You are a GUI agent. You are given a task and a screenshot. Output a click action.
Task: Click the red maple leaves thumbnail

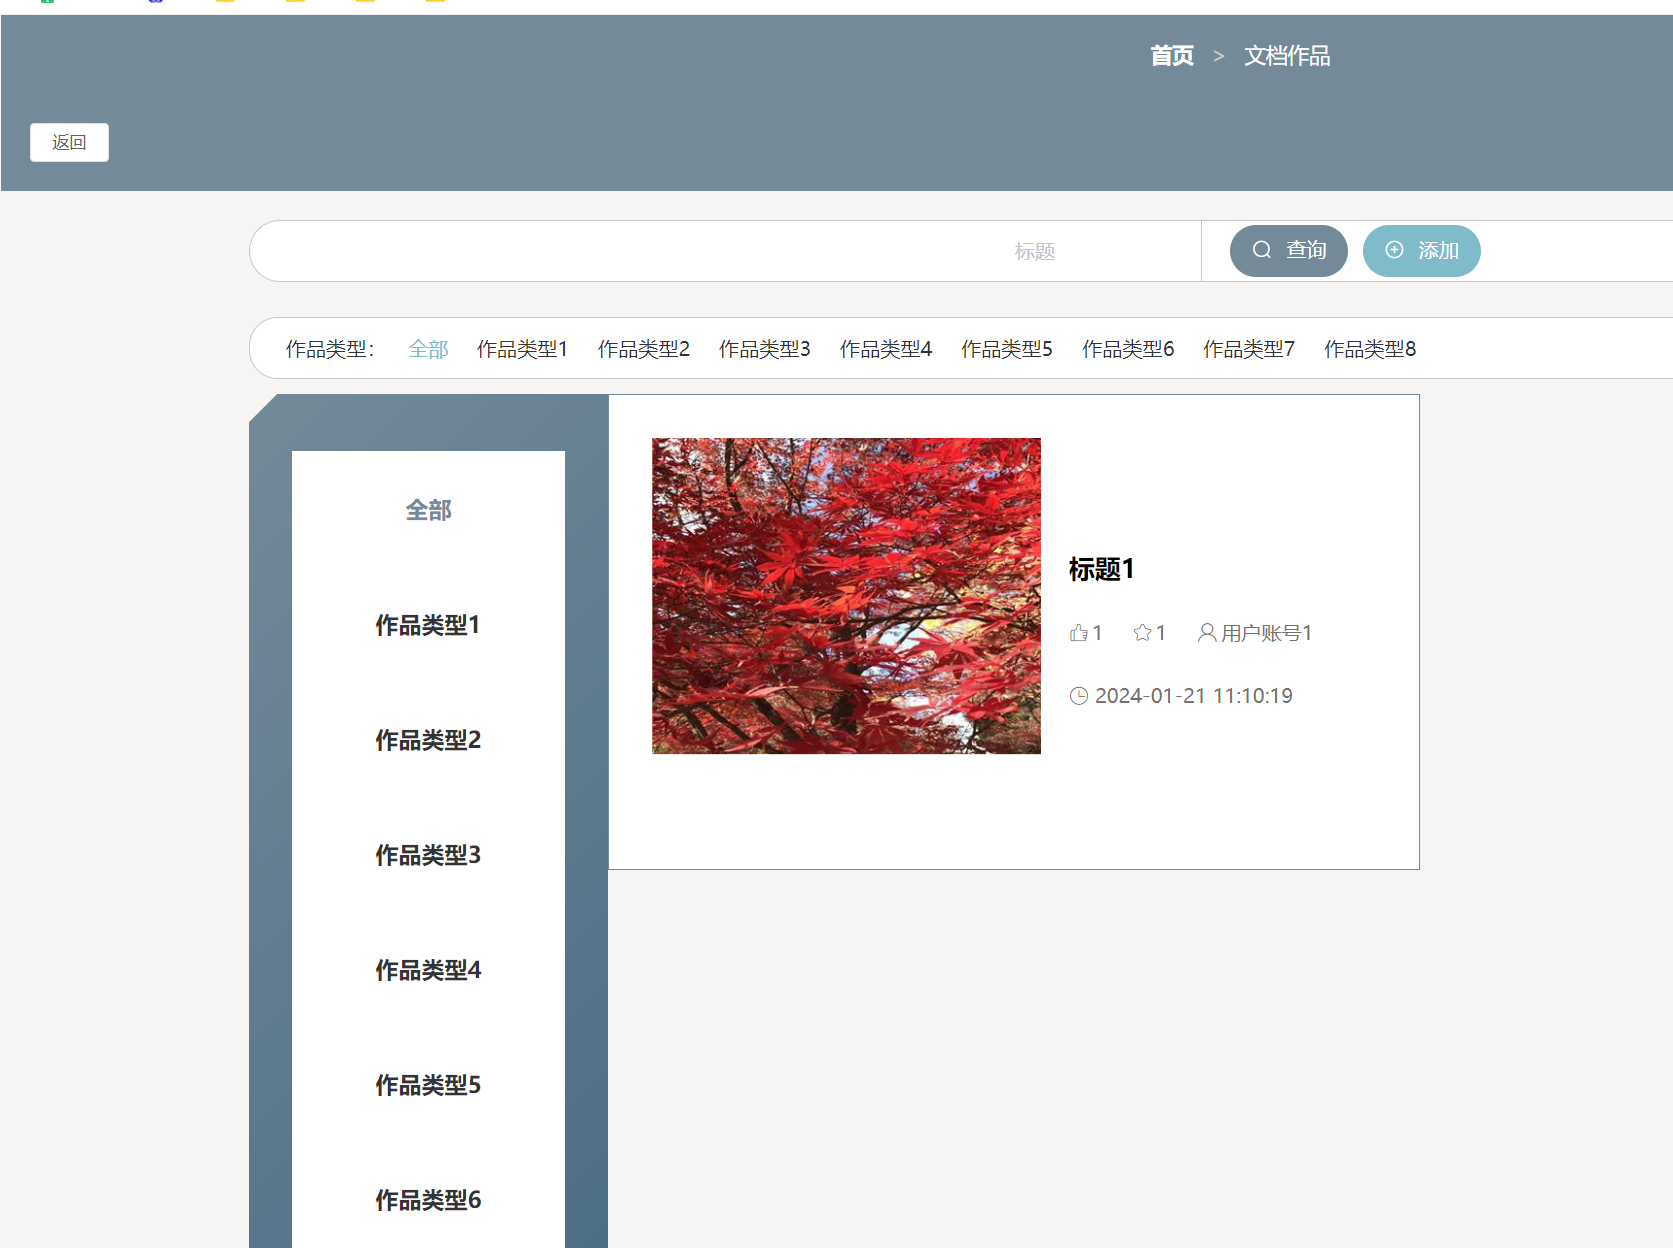click(x=846, y=595)
